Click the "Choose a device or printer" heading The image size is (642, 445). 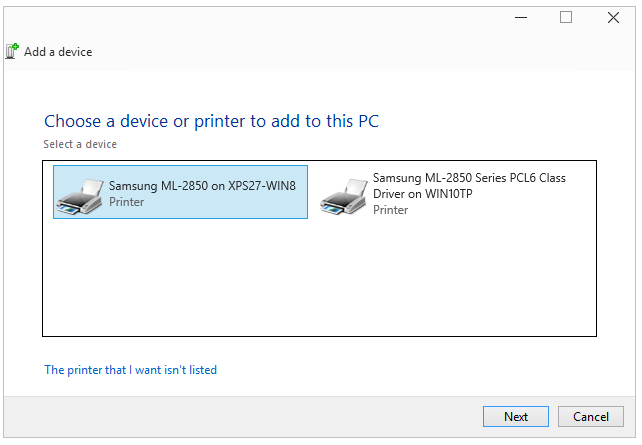211,121
